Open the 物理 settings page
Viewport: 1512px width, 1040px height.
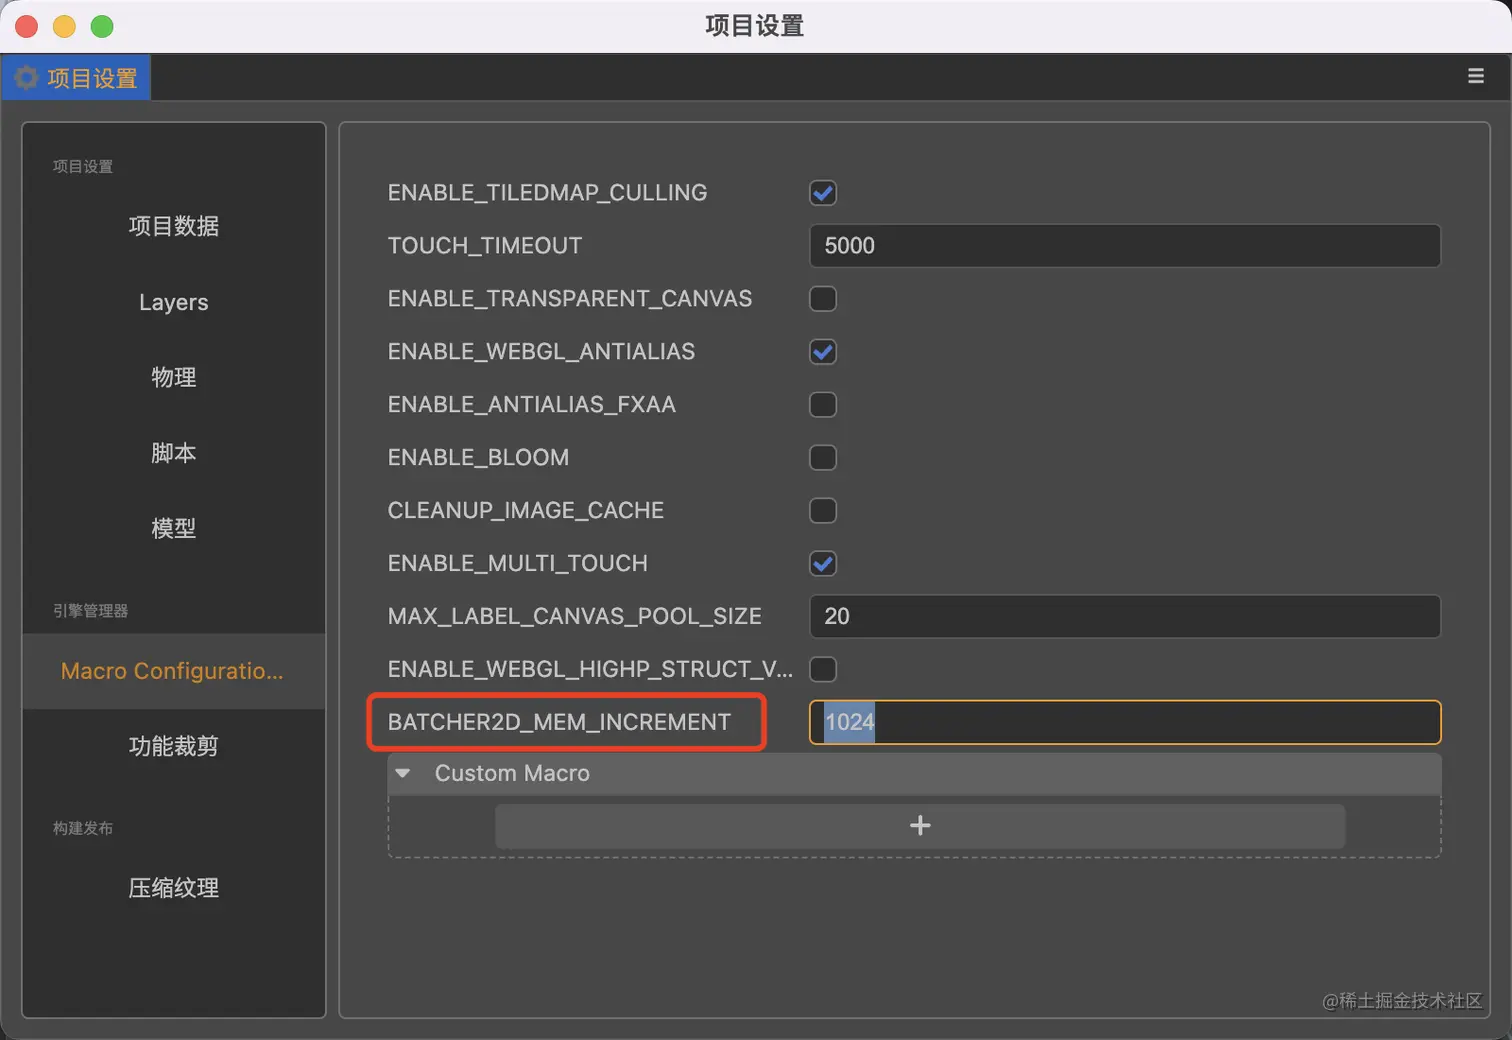click(174, 377)
